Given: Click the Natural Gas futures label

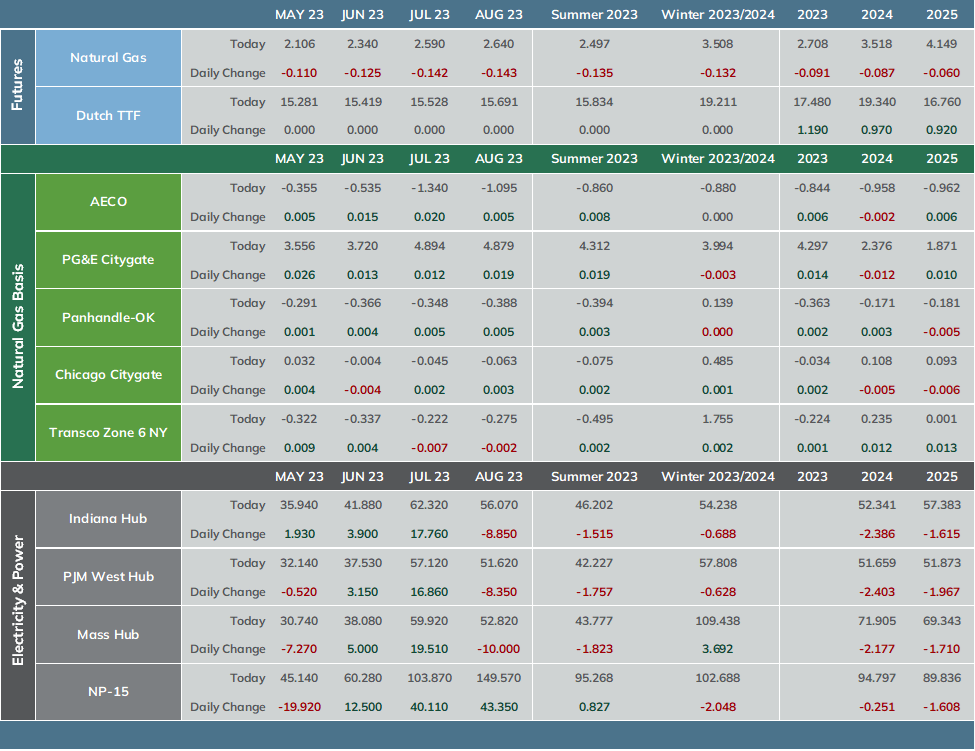Looking at the screenshot, I should click(x=108, y=58).
